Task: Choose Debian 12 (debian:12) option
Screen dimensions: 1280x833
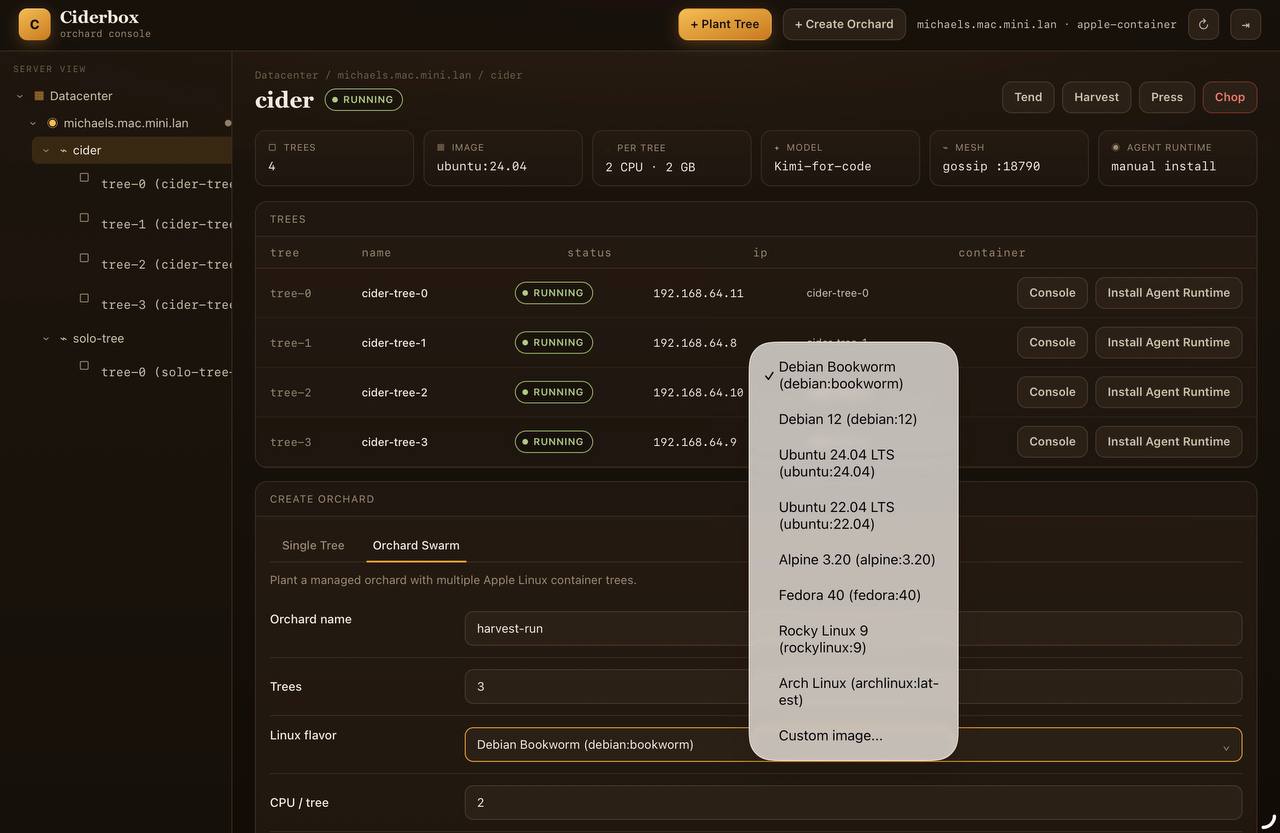Action: (853, 419)
